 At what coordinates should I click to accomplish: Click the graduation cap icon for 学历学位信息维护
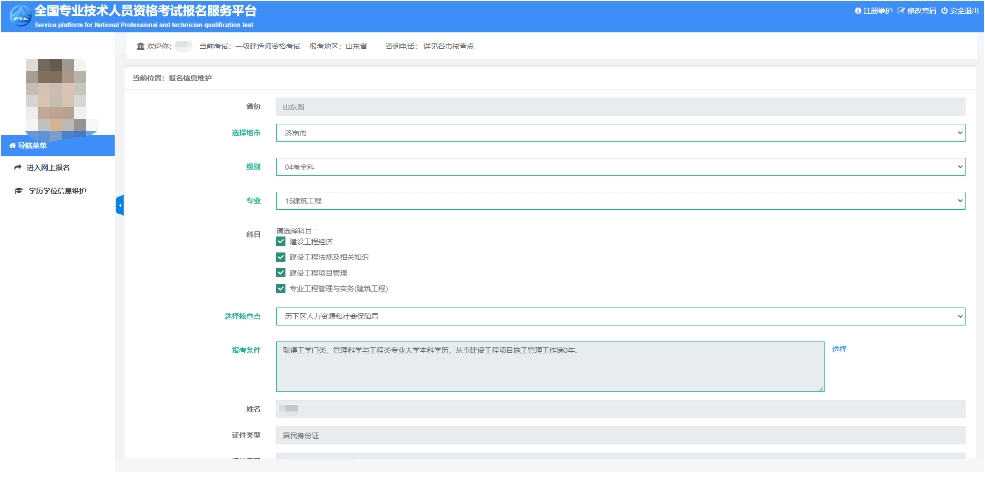point(18,190)
